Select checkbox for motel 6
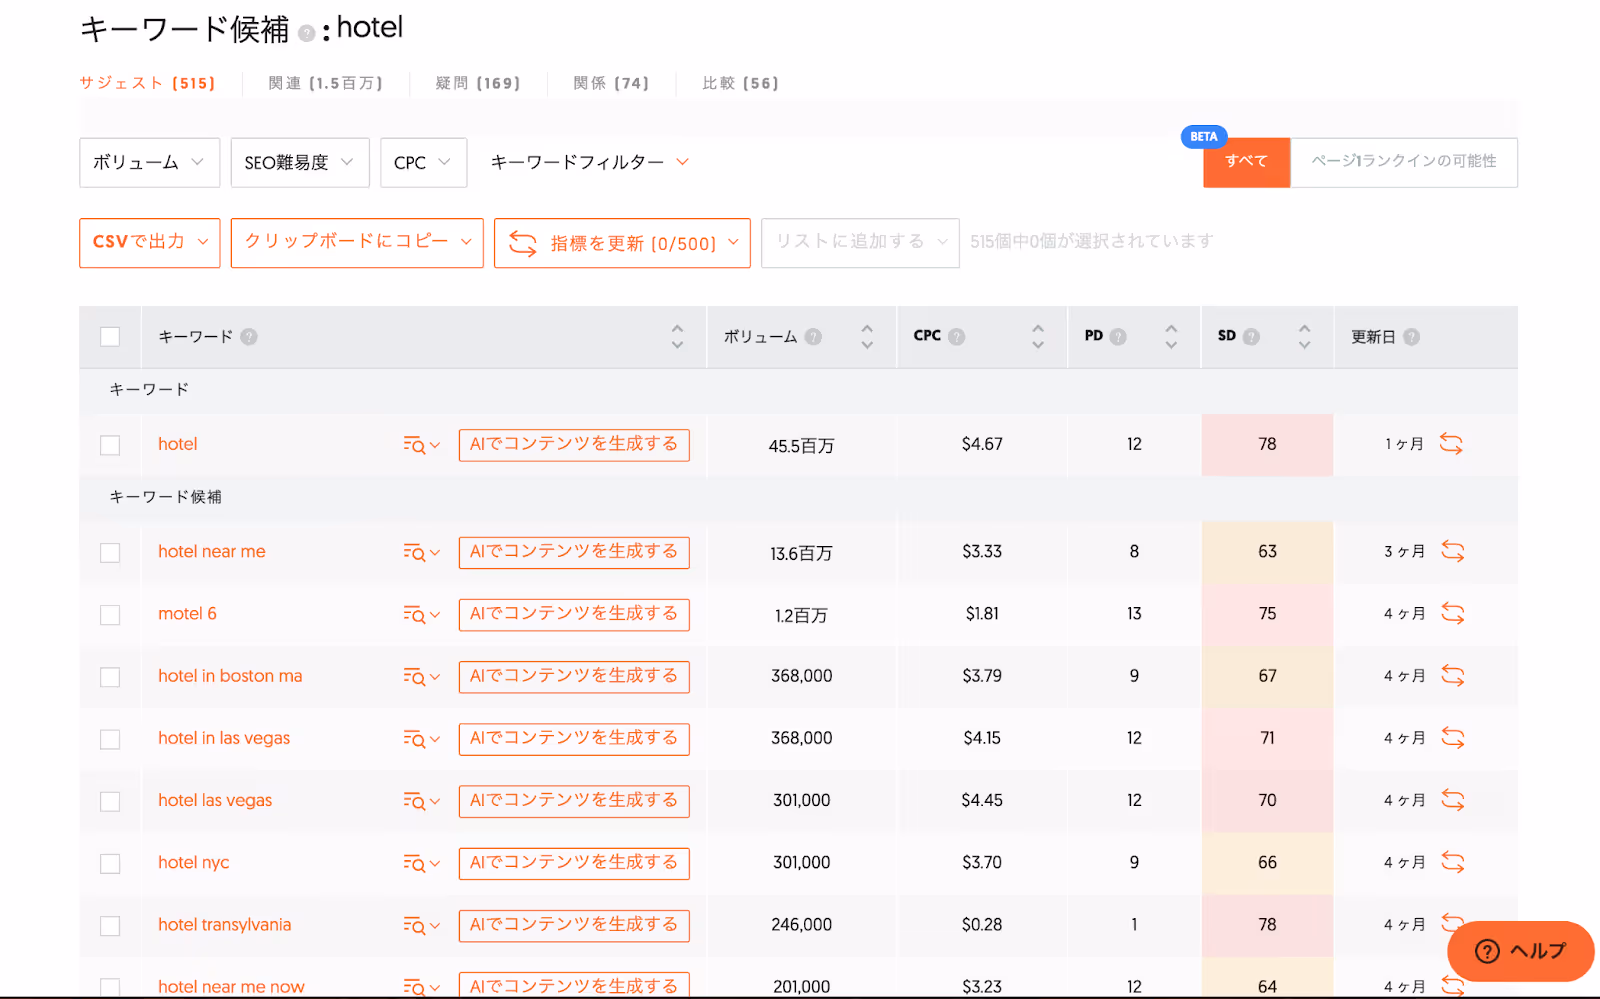This screenshot has width=1600, height=999. coord(110,615)
